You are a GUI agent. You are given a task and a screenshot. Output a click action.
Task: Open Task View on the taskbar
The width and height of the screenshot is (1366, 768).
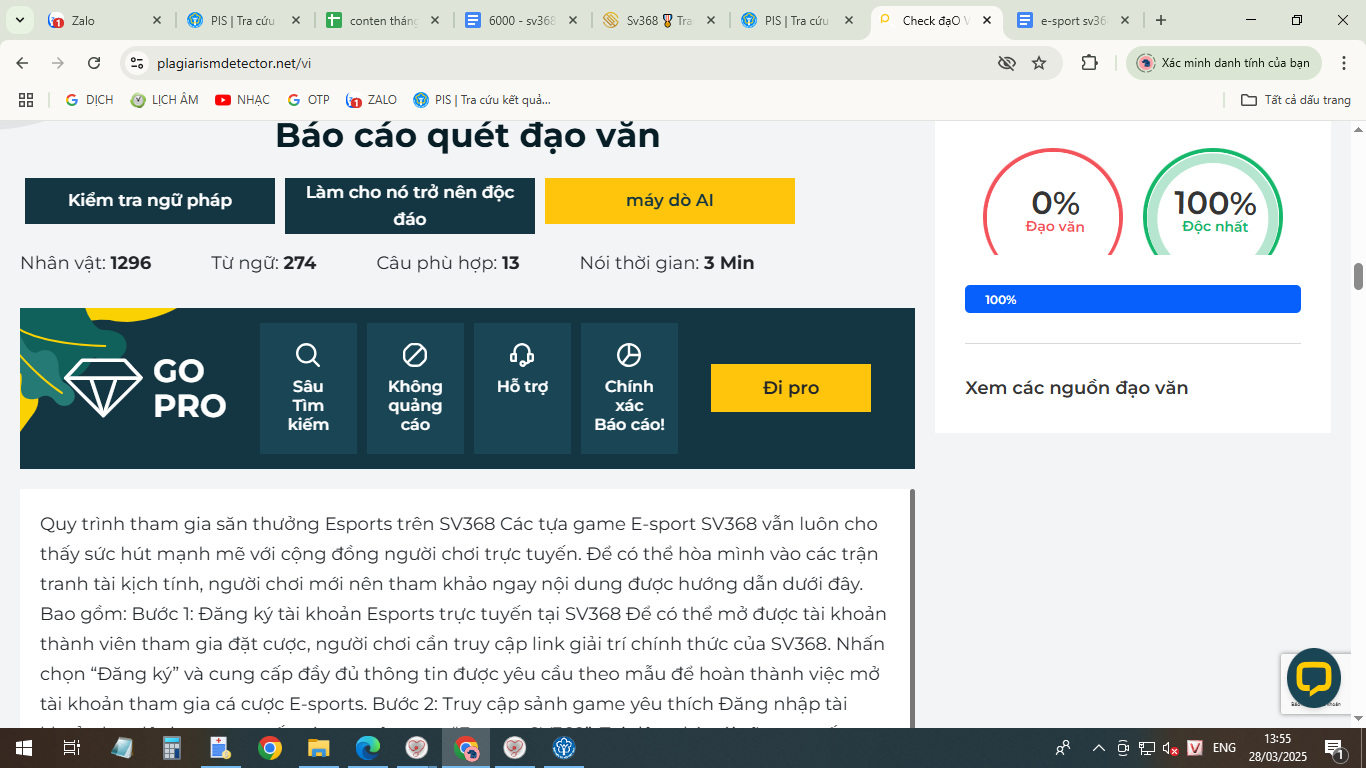[72, 748]
